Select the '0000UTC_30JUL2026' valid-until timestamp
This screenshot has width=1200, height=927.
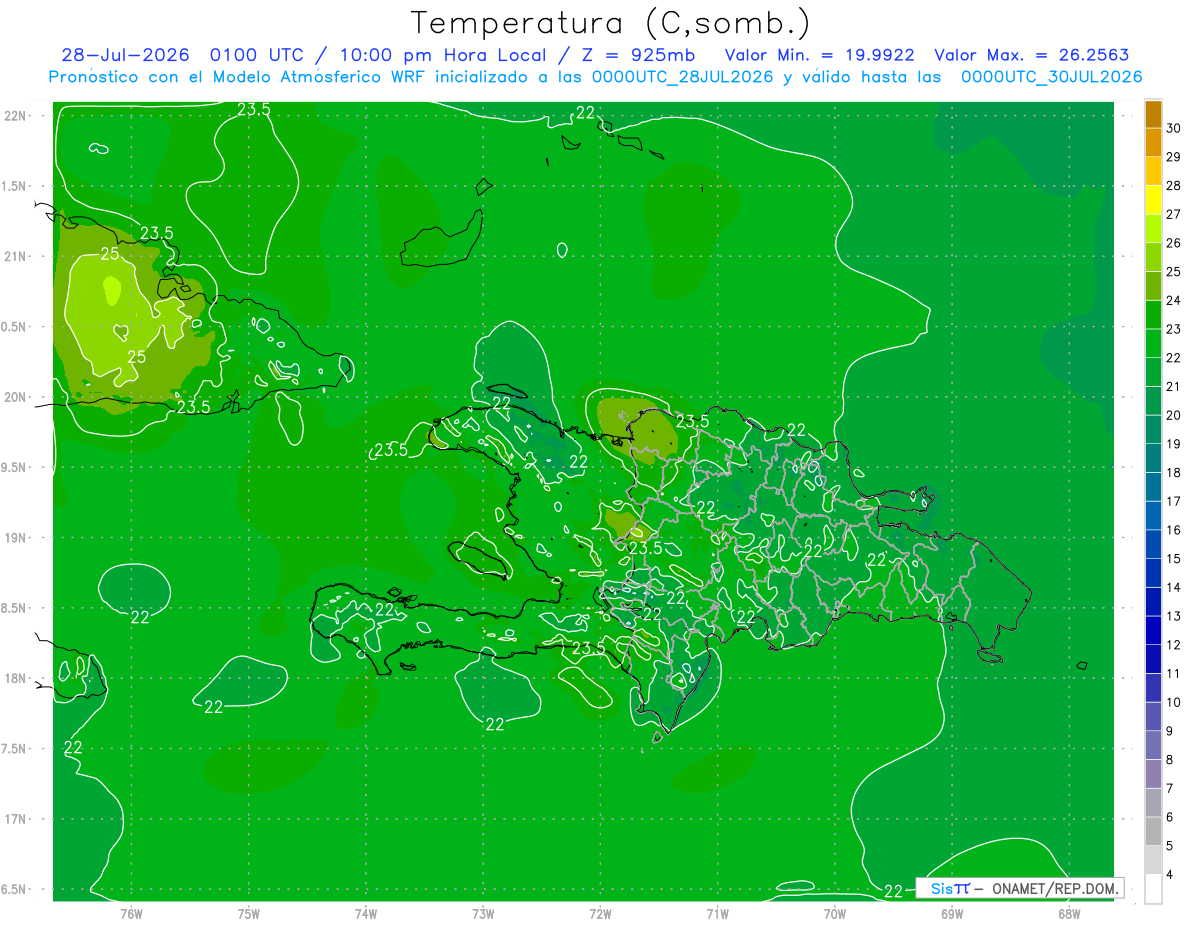coord(1051,77)
